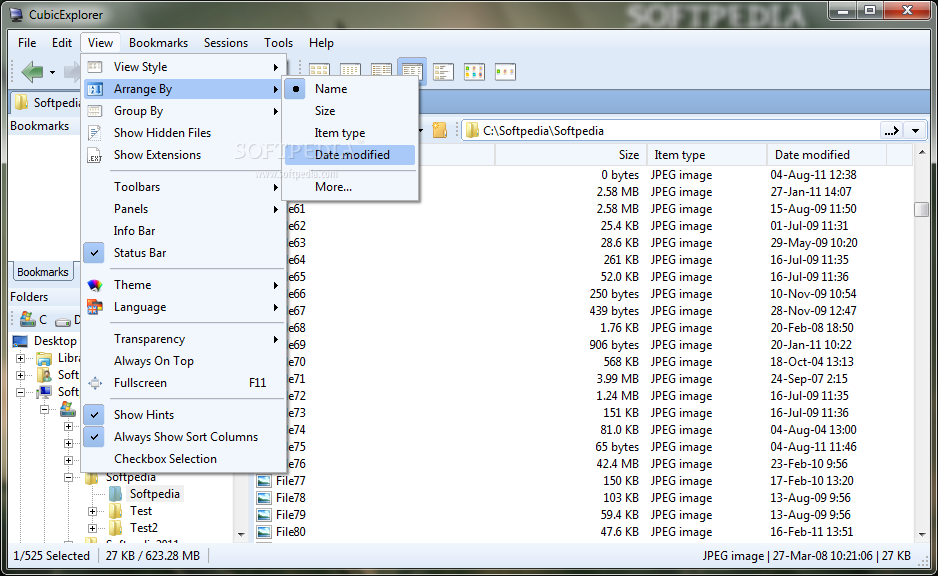Switch to List view

[x=381, y=72]
